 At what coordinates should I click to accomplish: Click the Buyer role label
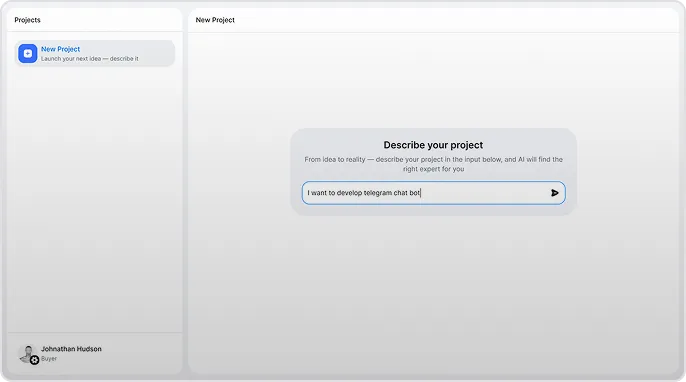click(x=49, y=359)
